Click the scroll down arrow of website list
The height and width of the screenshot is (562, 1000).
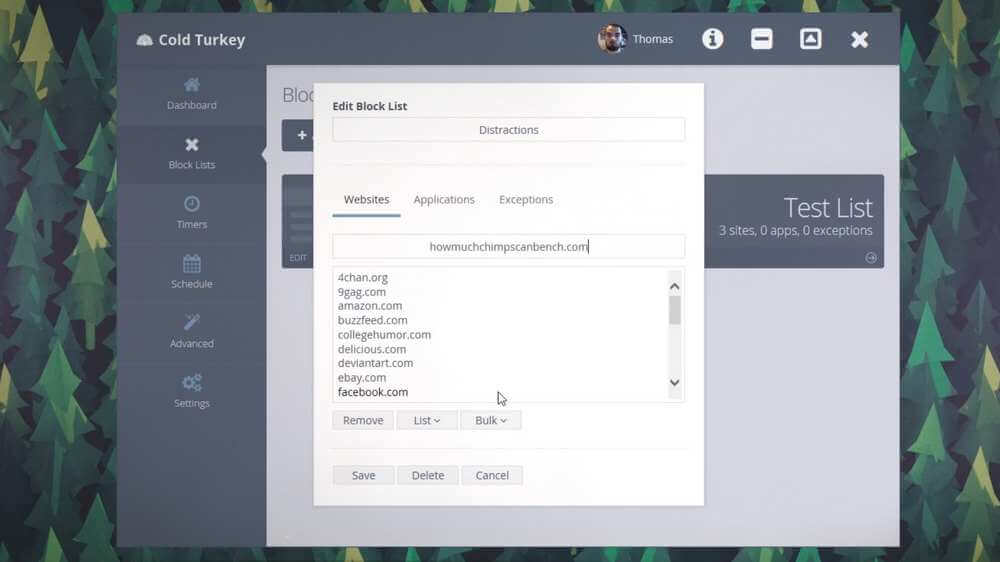[675, 383]
